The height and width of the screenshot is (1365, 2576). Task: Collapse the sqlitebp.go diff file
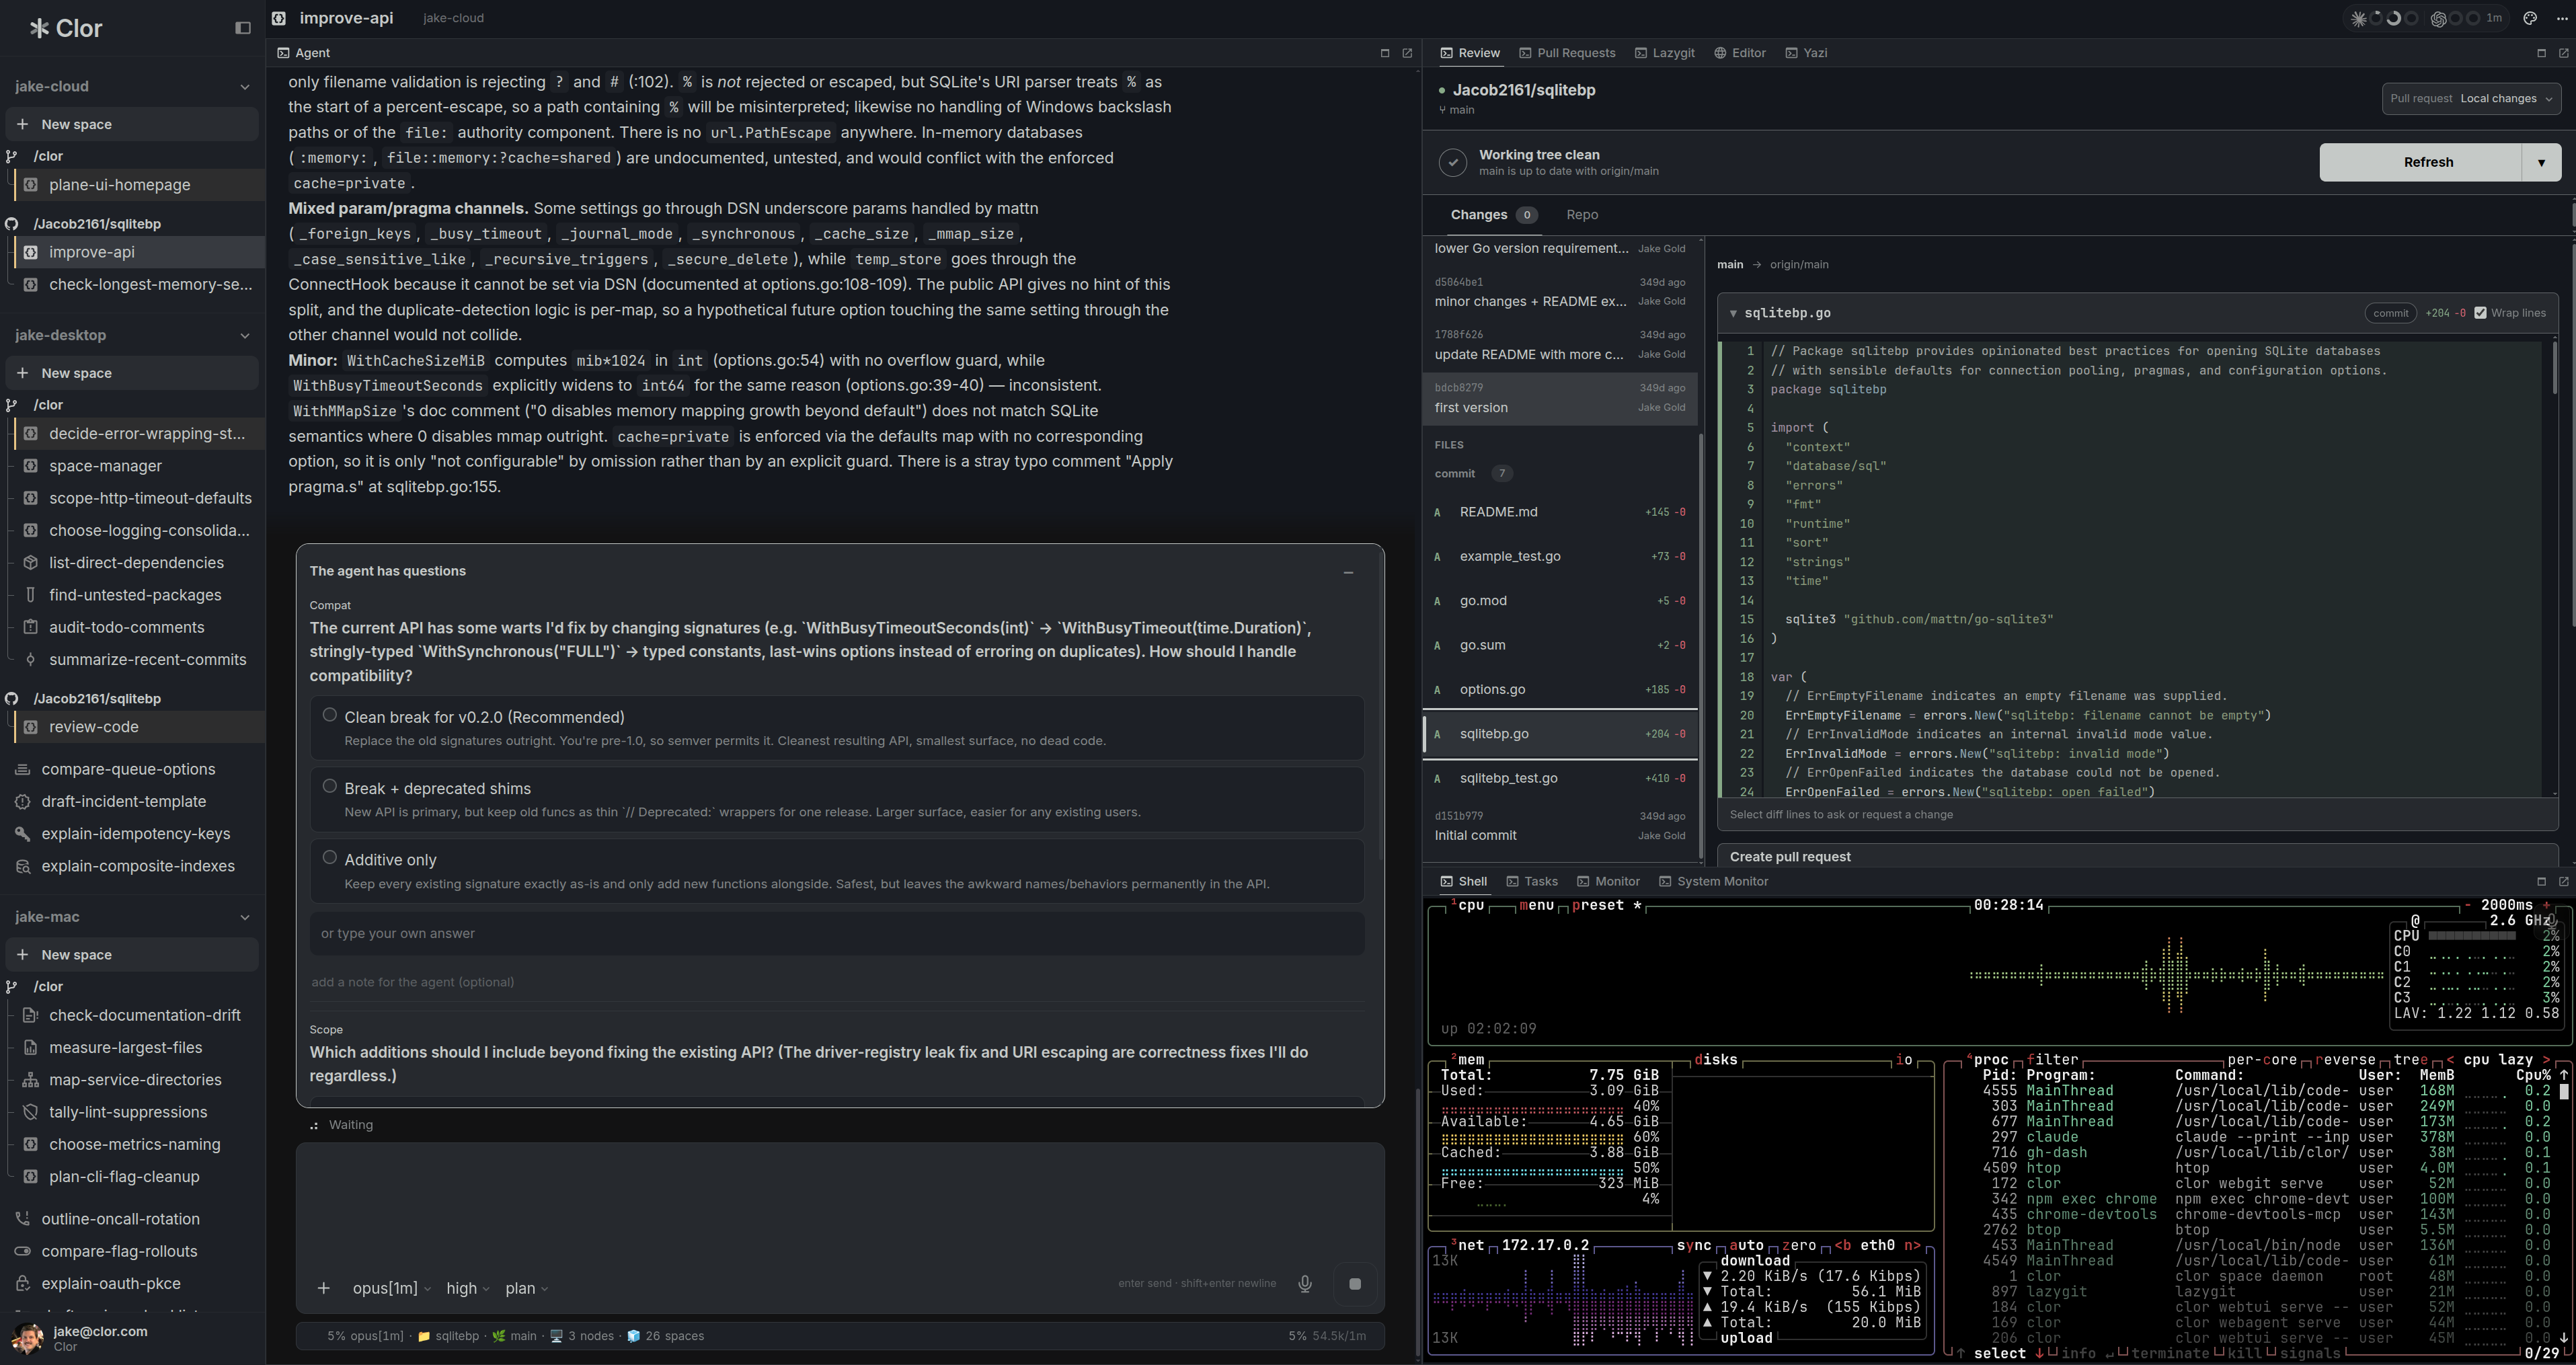tap(1733, 314)
